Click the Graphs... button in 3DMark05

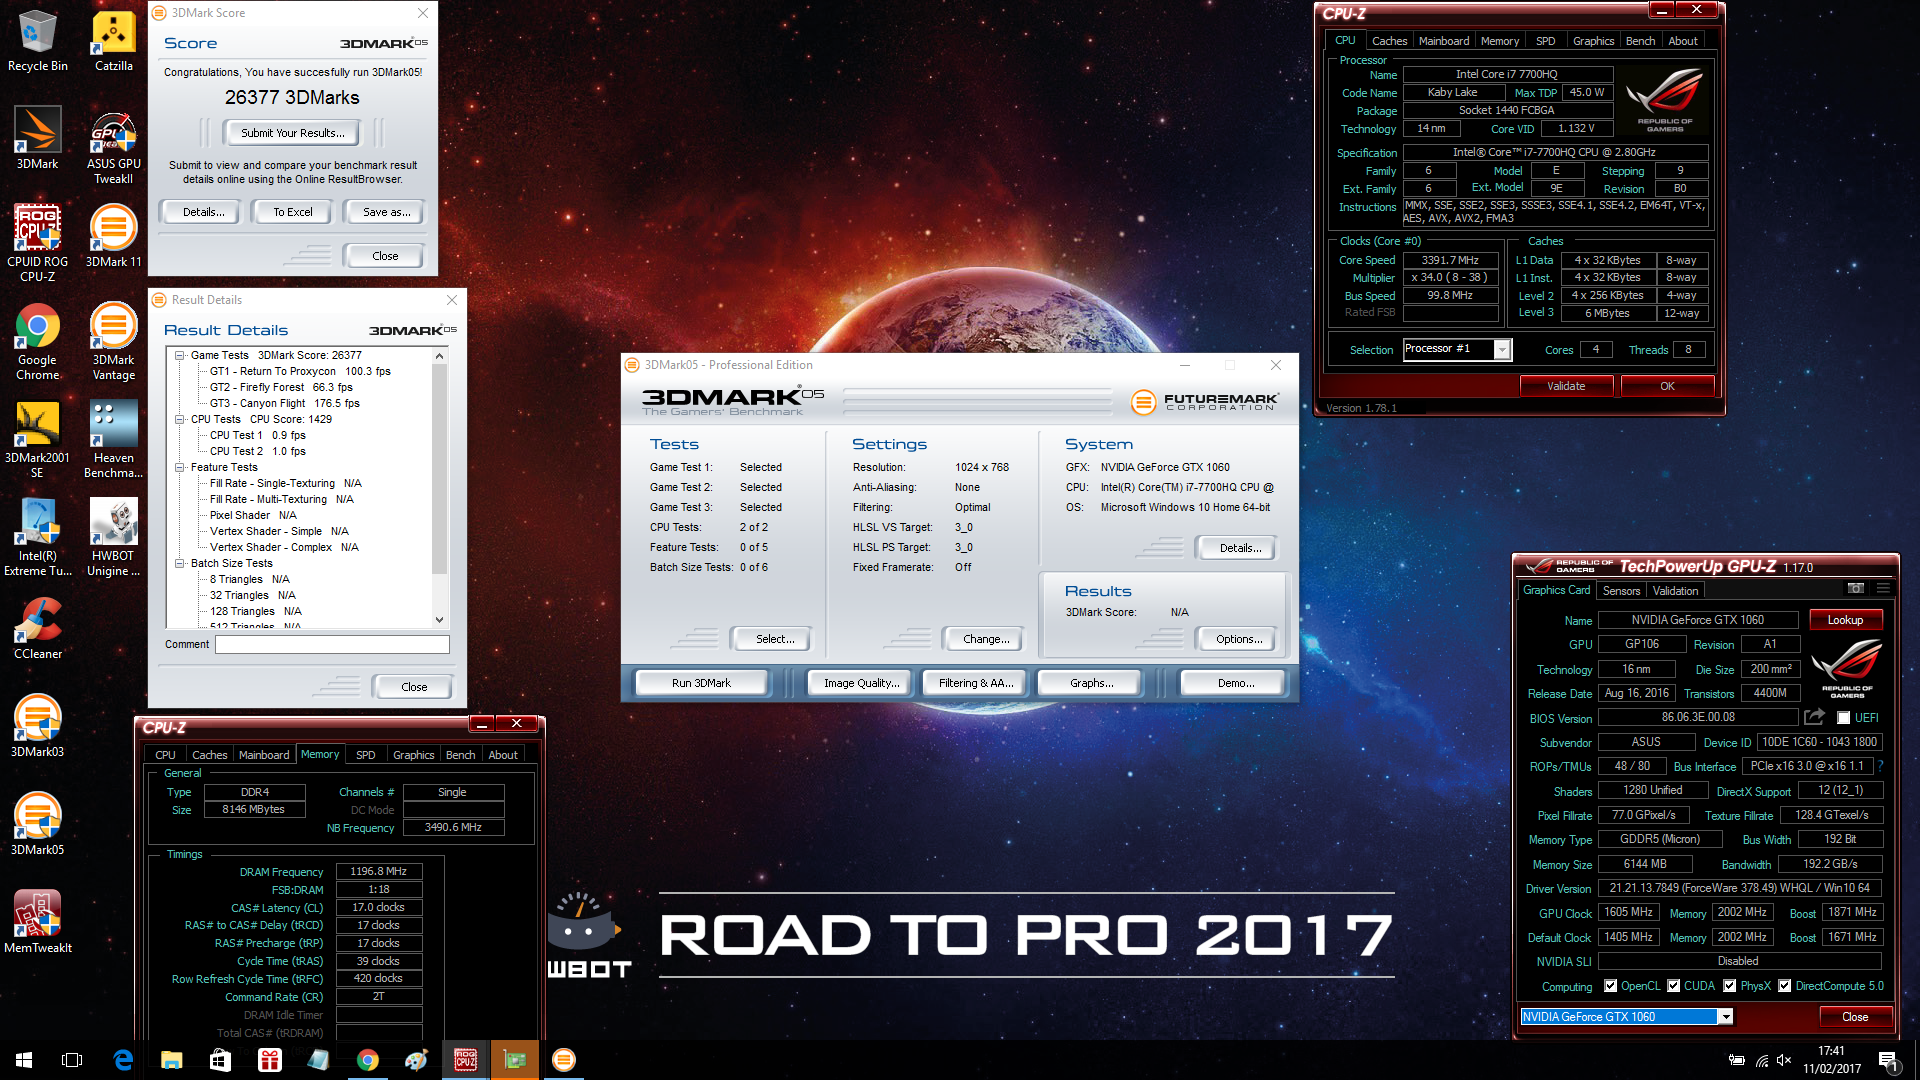click(1091, 683)
